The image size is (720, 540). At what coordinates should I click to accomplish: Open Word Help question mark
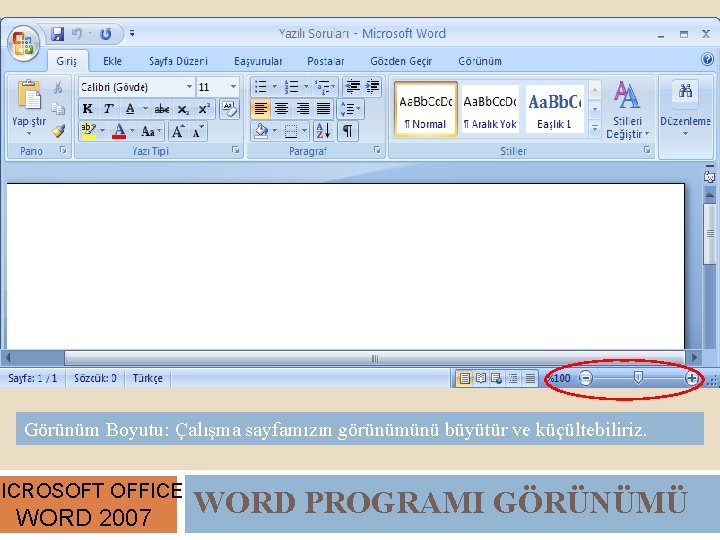[x=708, y=59]
